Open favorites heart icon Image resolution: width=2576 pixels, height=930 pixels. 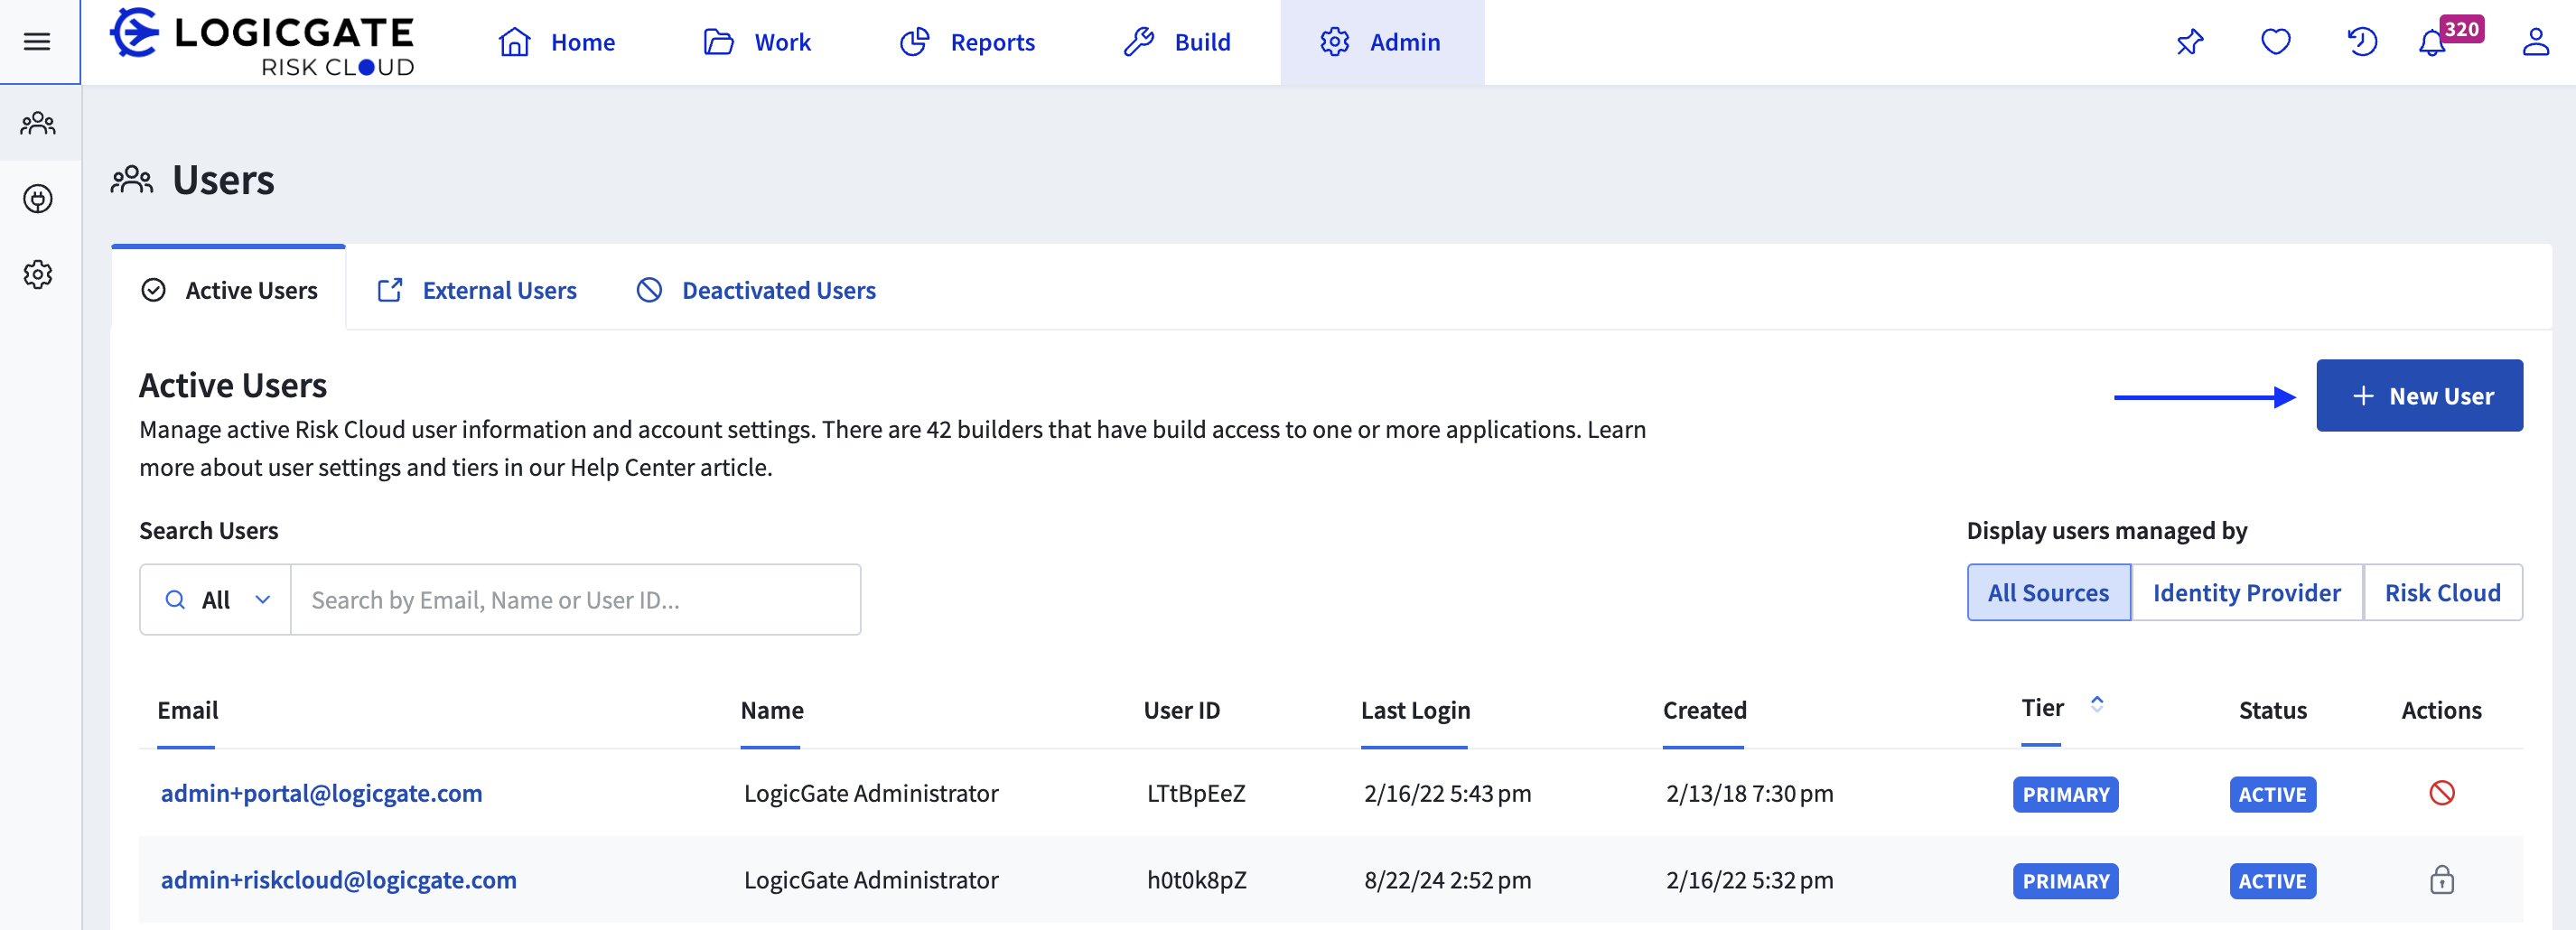(2275, 42)
